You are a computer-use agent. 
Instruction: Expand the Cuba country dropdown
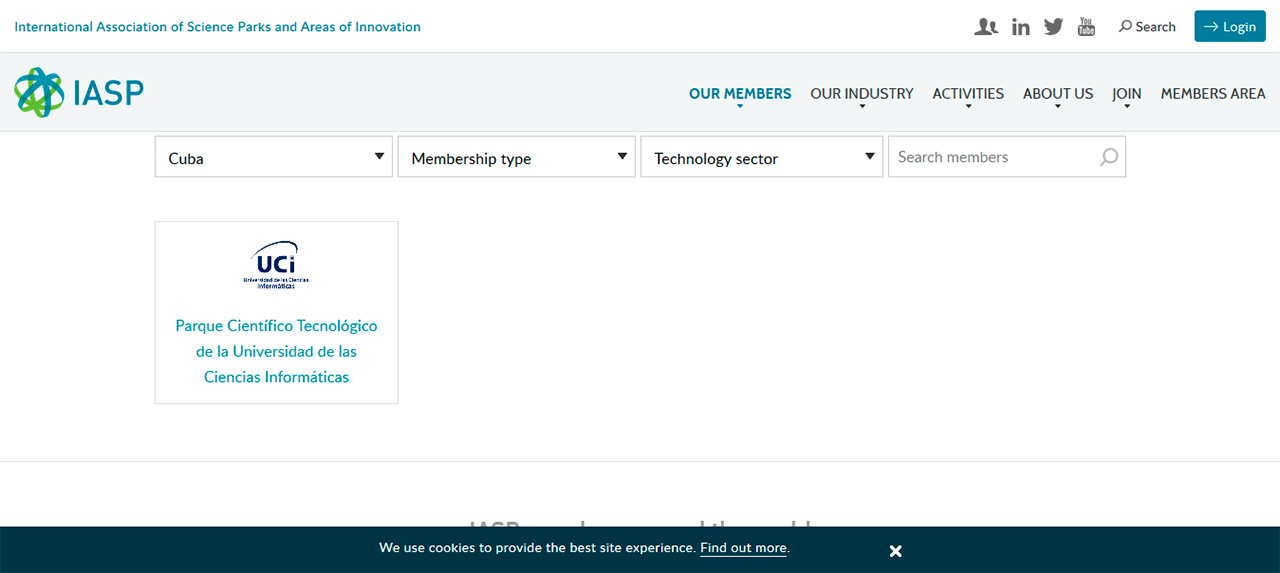[x=274, y=157]
